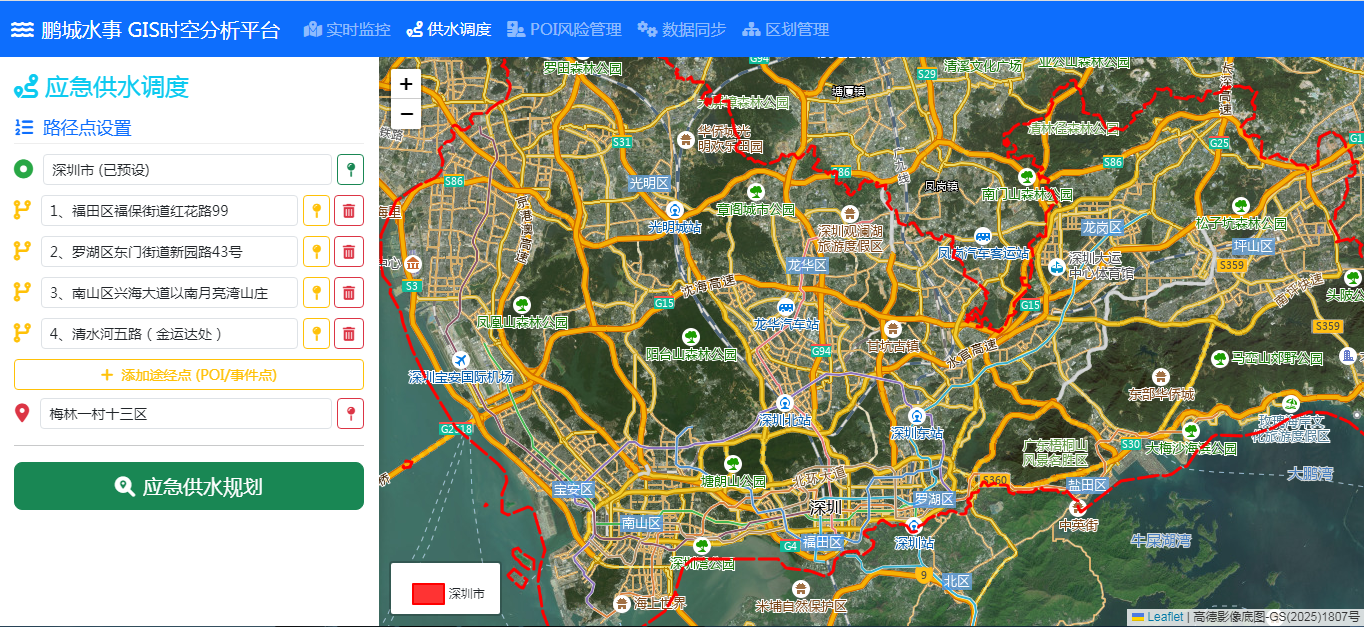The width and height of the screenshot is (1364, 627).
Task: Zoom out the map
Action: click(x=406, y=114)
